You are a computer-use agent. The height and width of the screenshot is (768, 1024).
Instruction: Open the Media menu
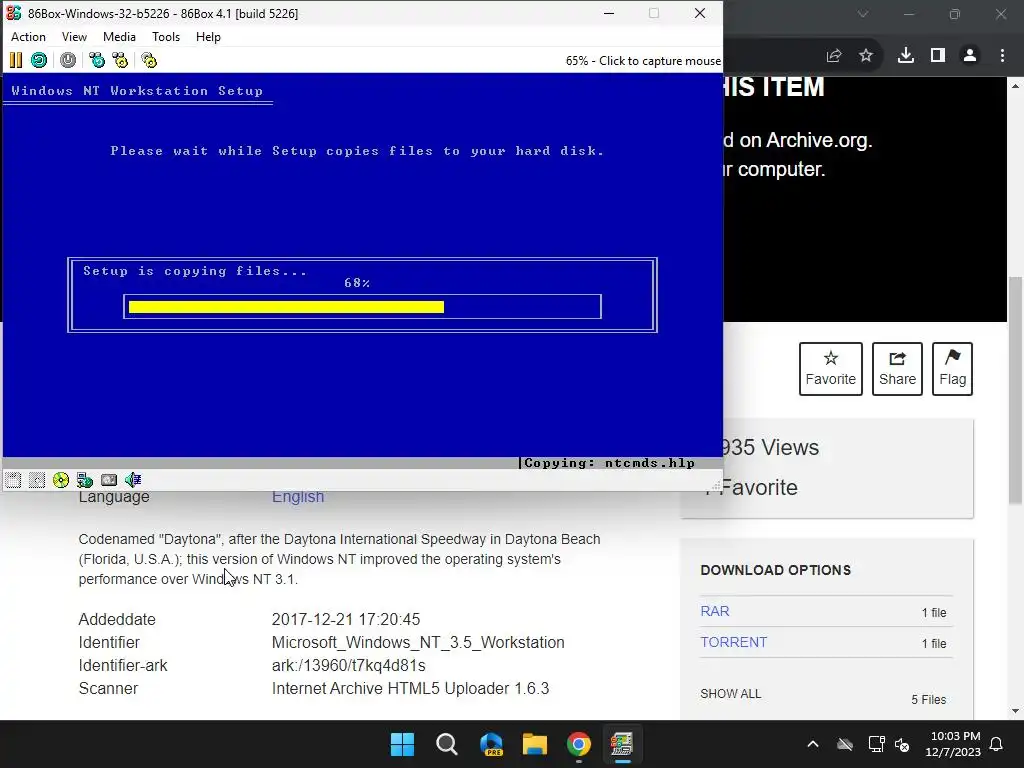(120, 37)
